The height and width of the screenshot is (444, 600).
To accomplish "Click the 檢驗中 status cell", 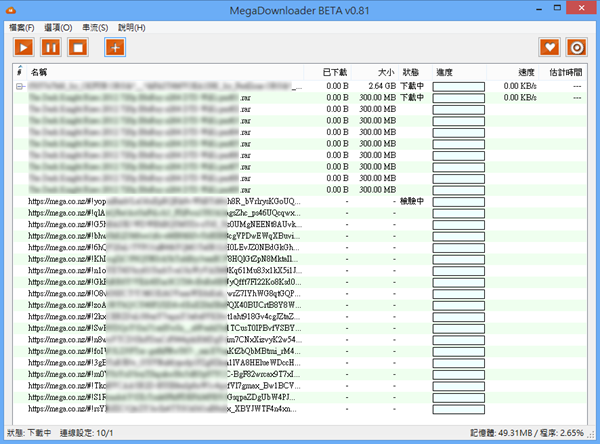I will click(x=412, y=201).
